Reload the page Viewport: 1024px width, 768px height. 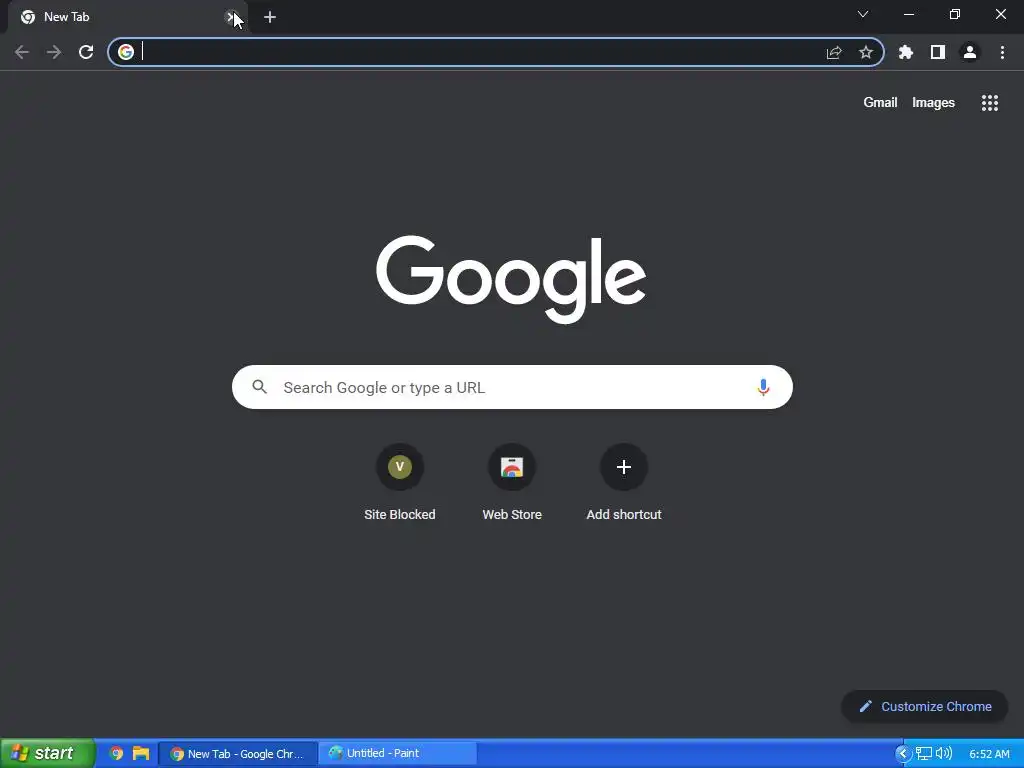[86, 52]
